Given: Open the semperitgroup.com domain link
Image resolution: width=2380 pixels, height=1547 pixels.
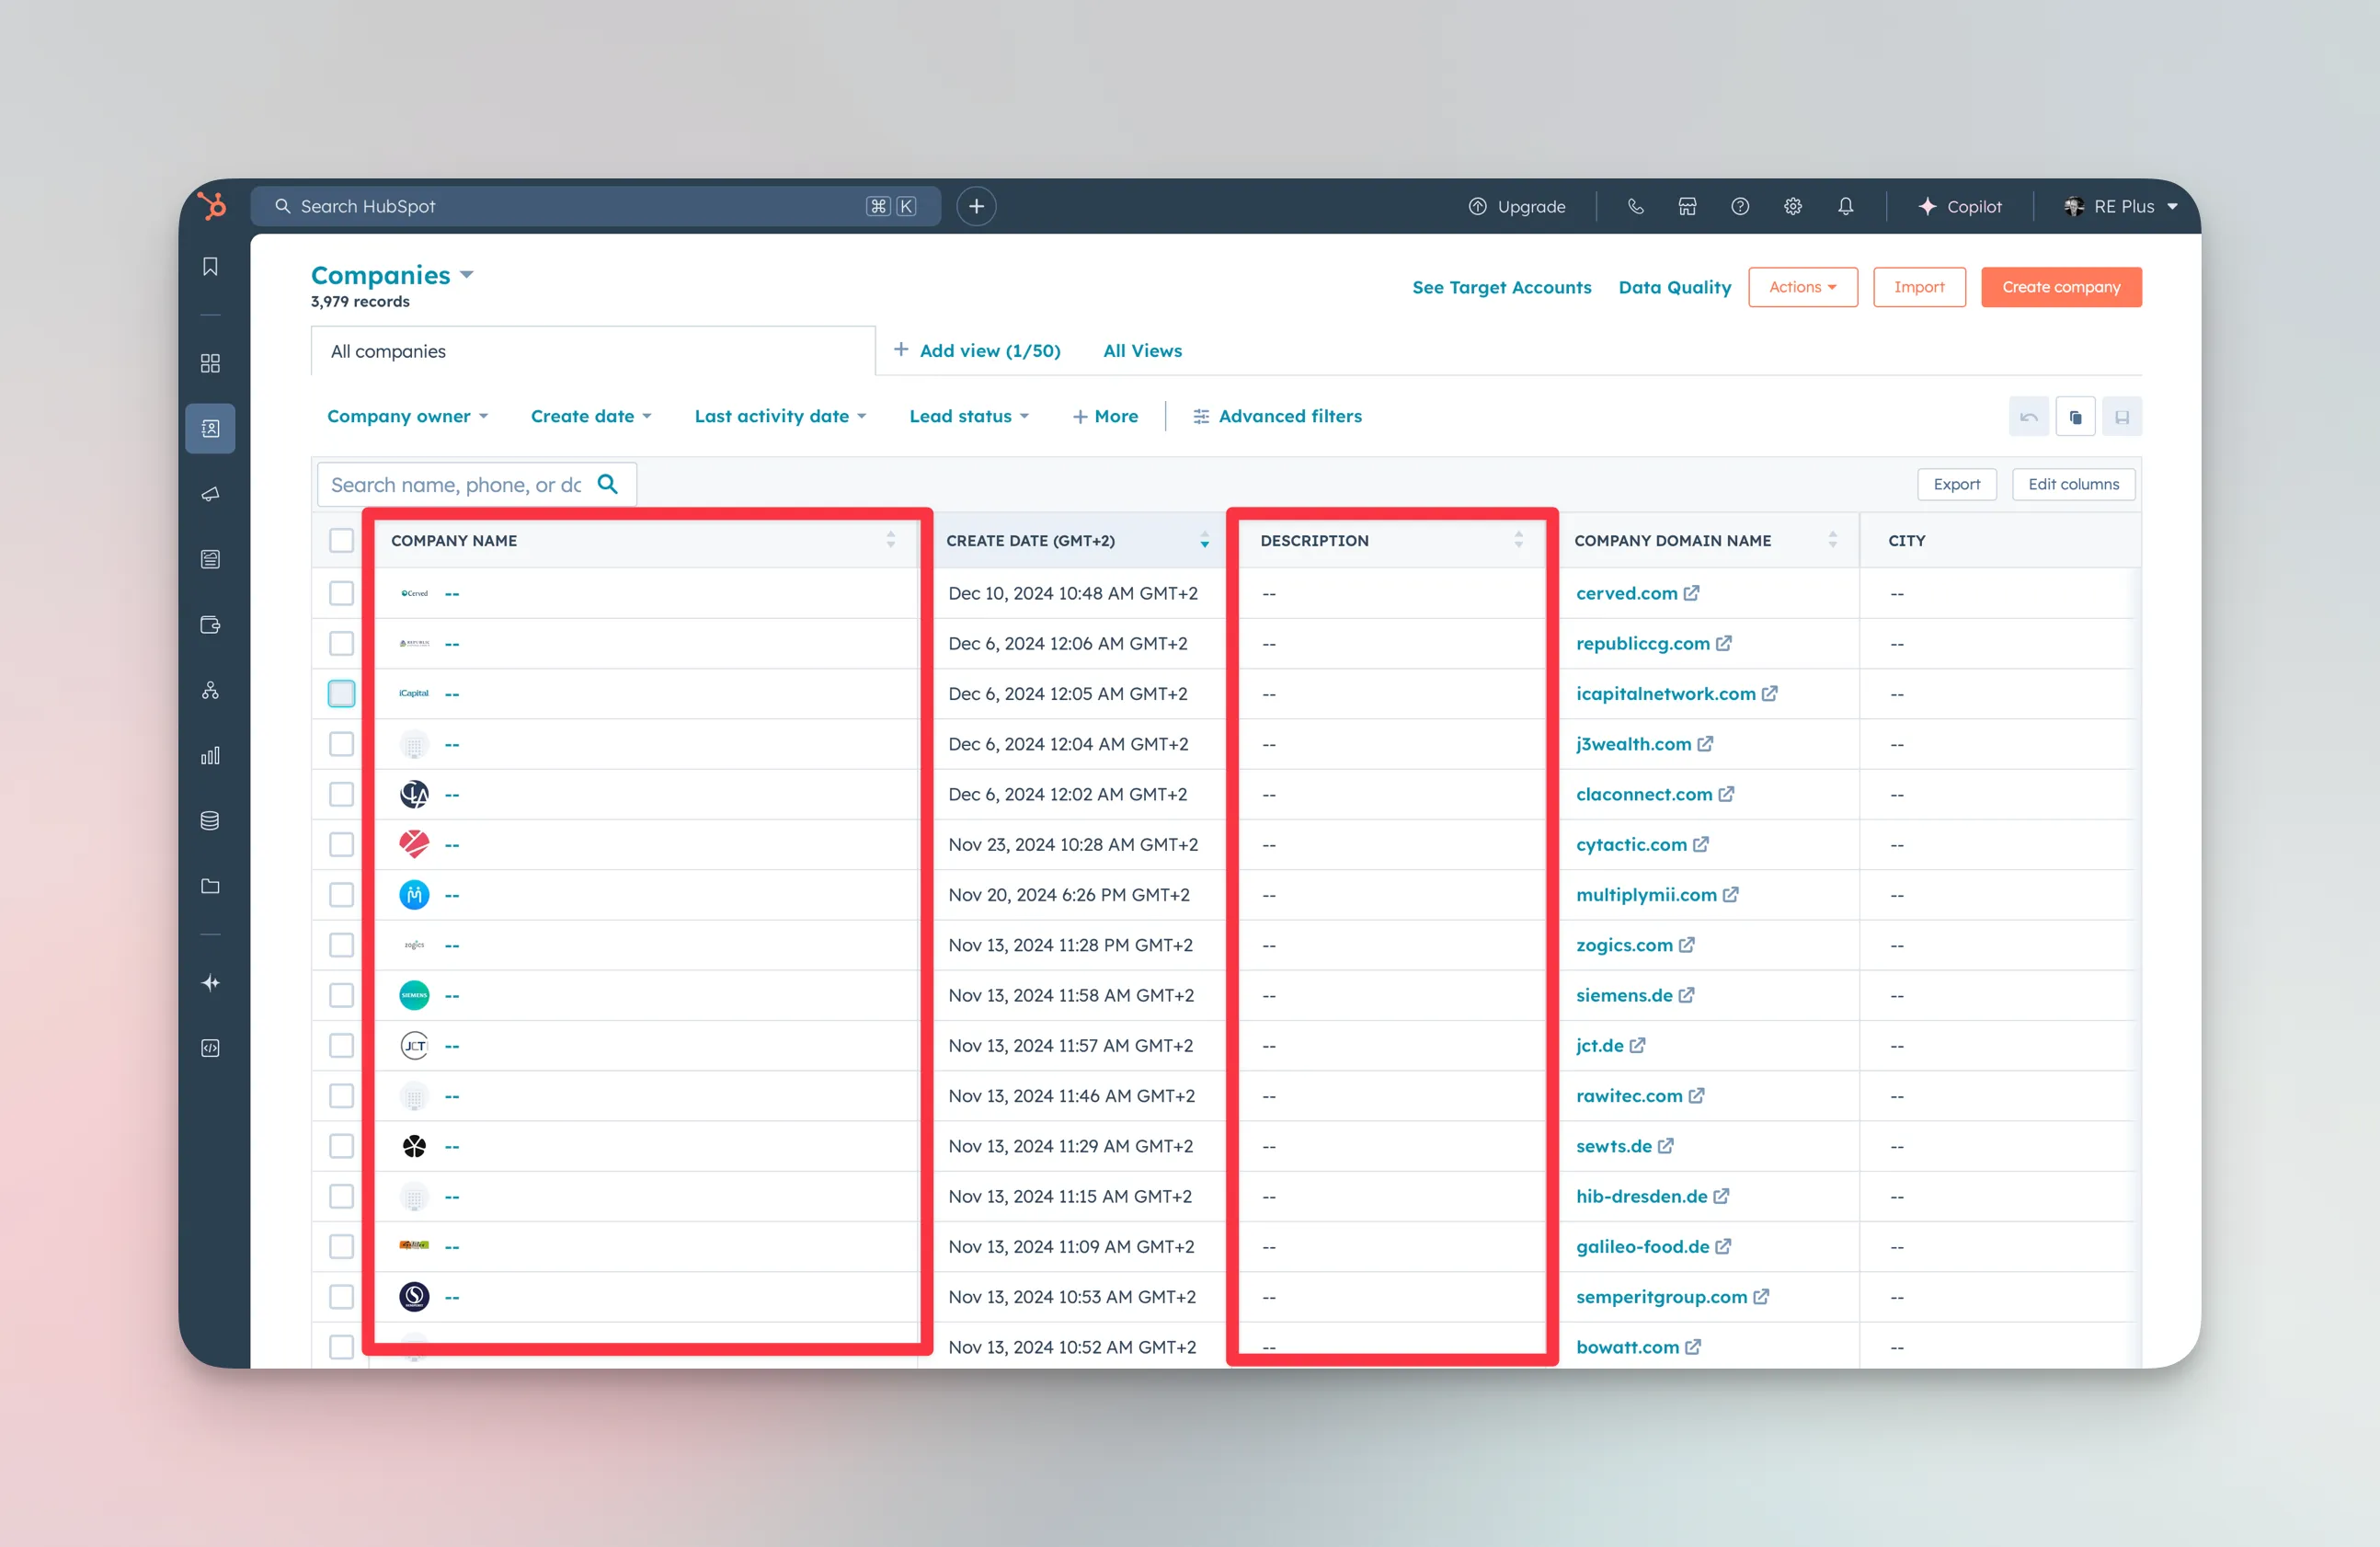Looking at the screenshot, I should pos(1661,1297).
